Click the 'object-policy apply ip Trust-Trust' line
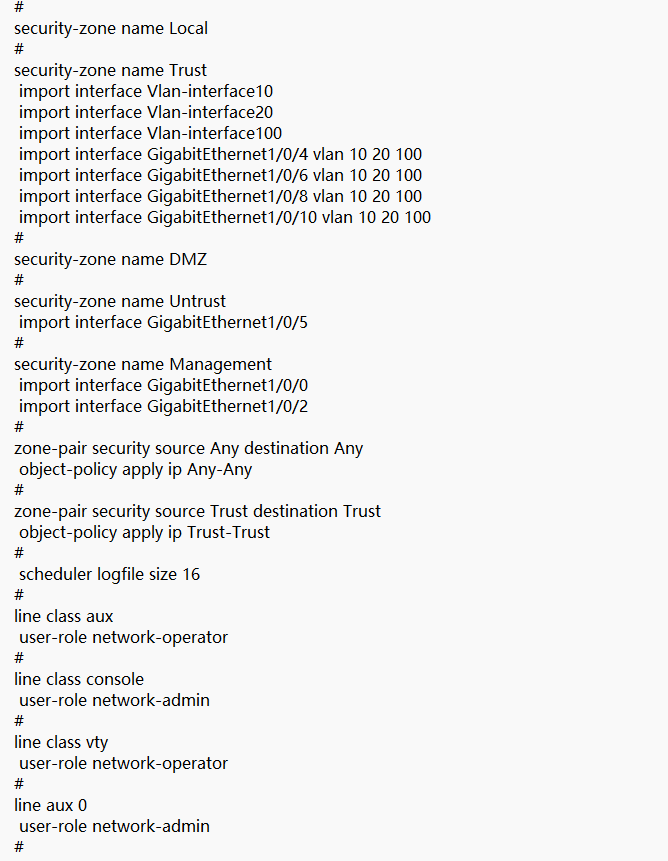 tap(144, 532)
